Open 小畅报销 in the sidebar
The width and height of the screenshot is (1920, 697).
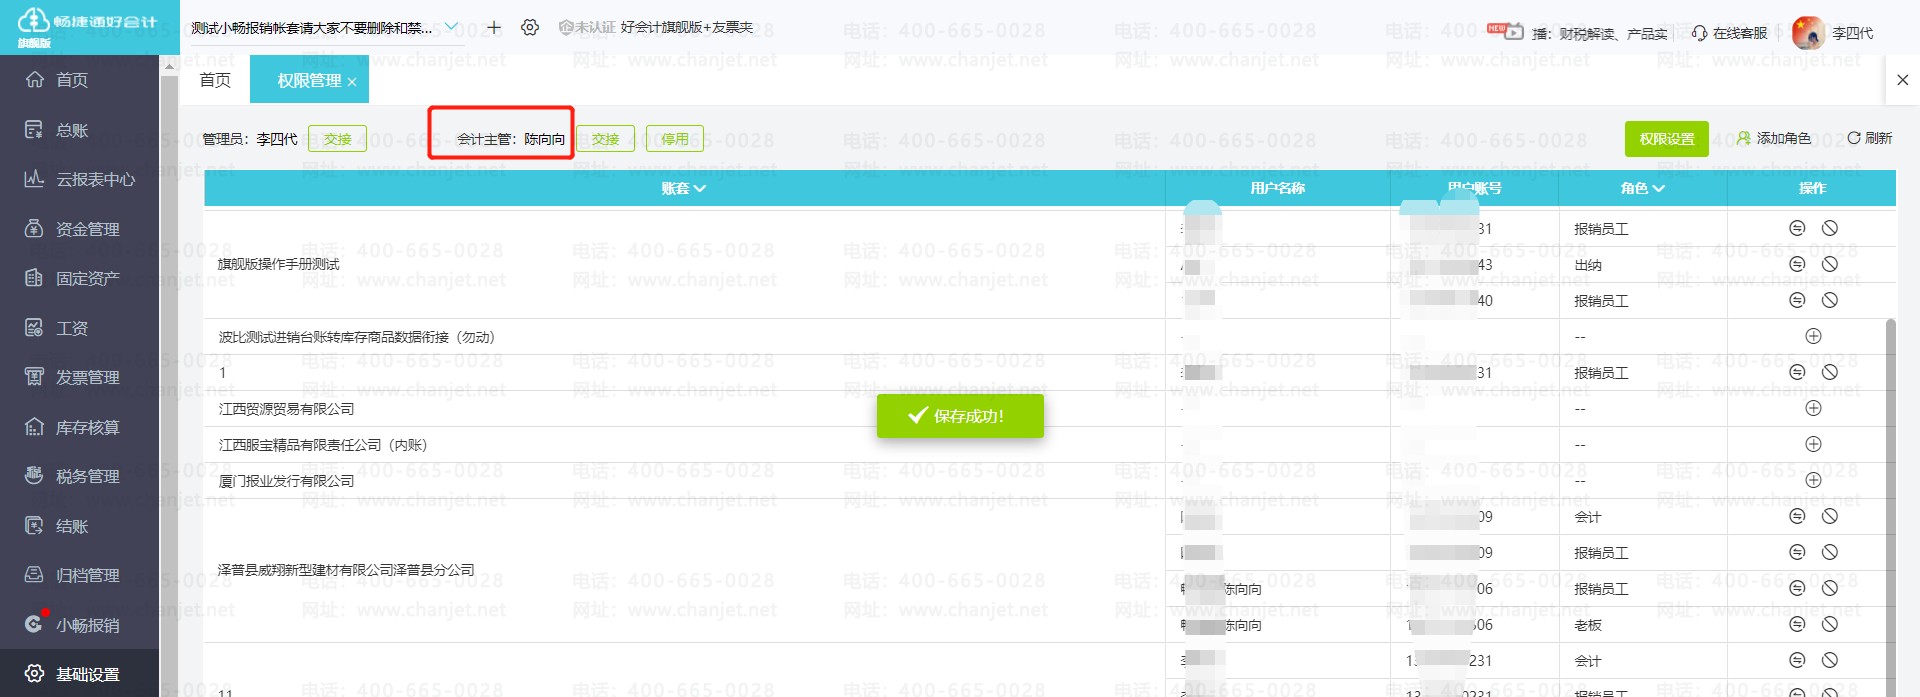click(x=87, y=625)
